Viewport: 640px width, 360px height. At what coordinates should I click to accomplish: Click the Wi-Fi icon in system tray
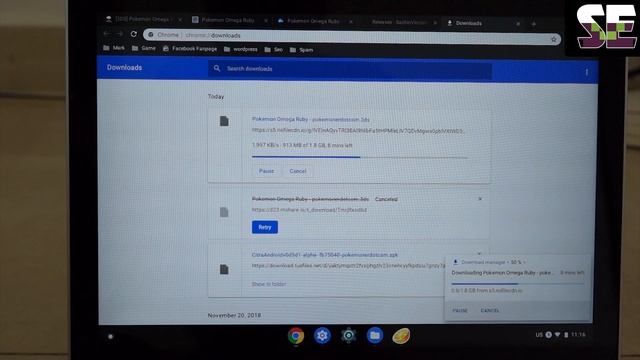558,335
